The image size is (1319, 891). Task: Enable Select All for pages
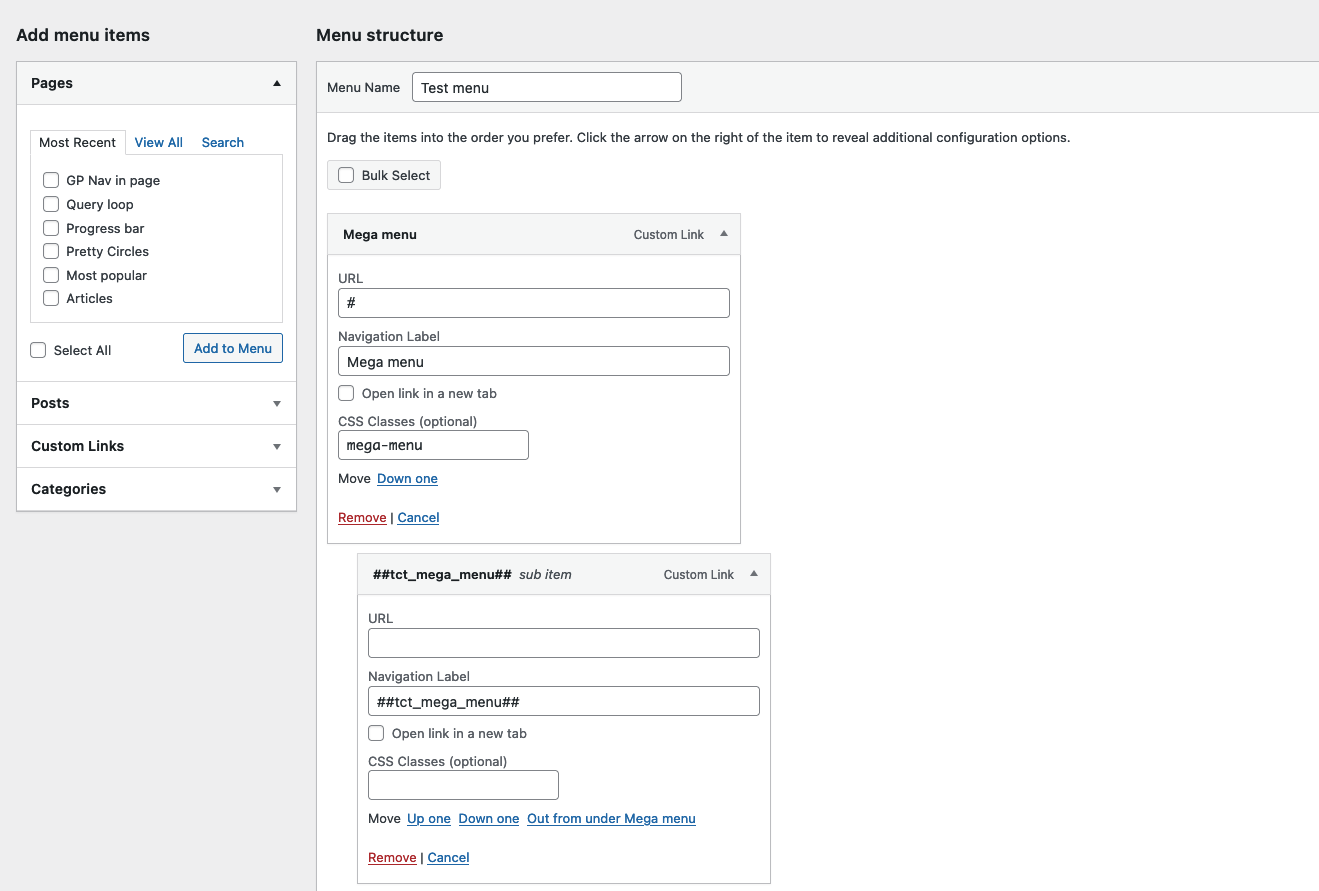(37, 350)
